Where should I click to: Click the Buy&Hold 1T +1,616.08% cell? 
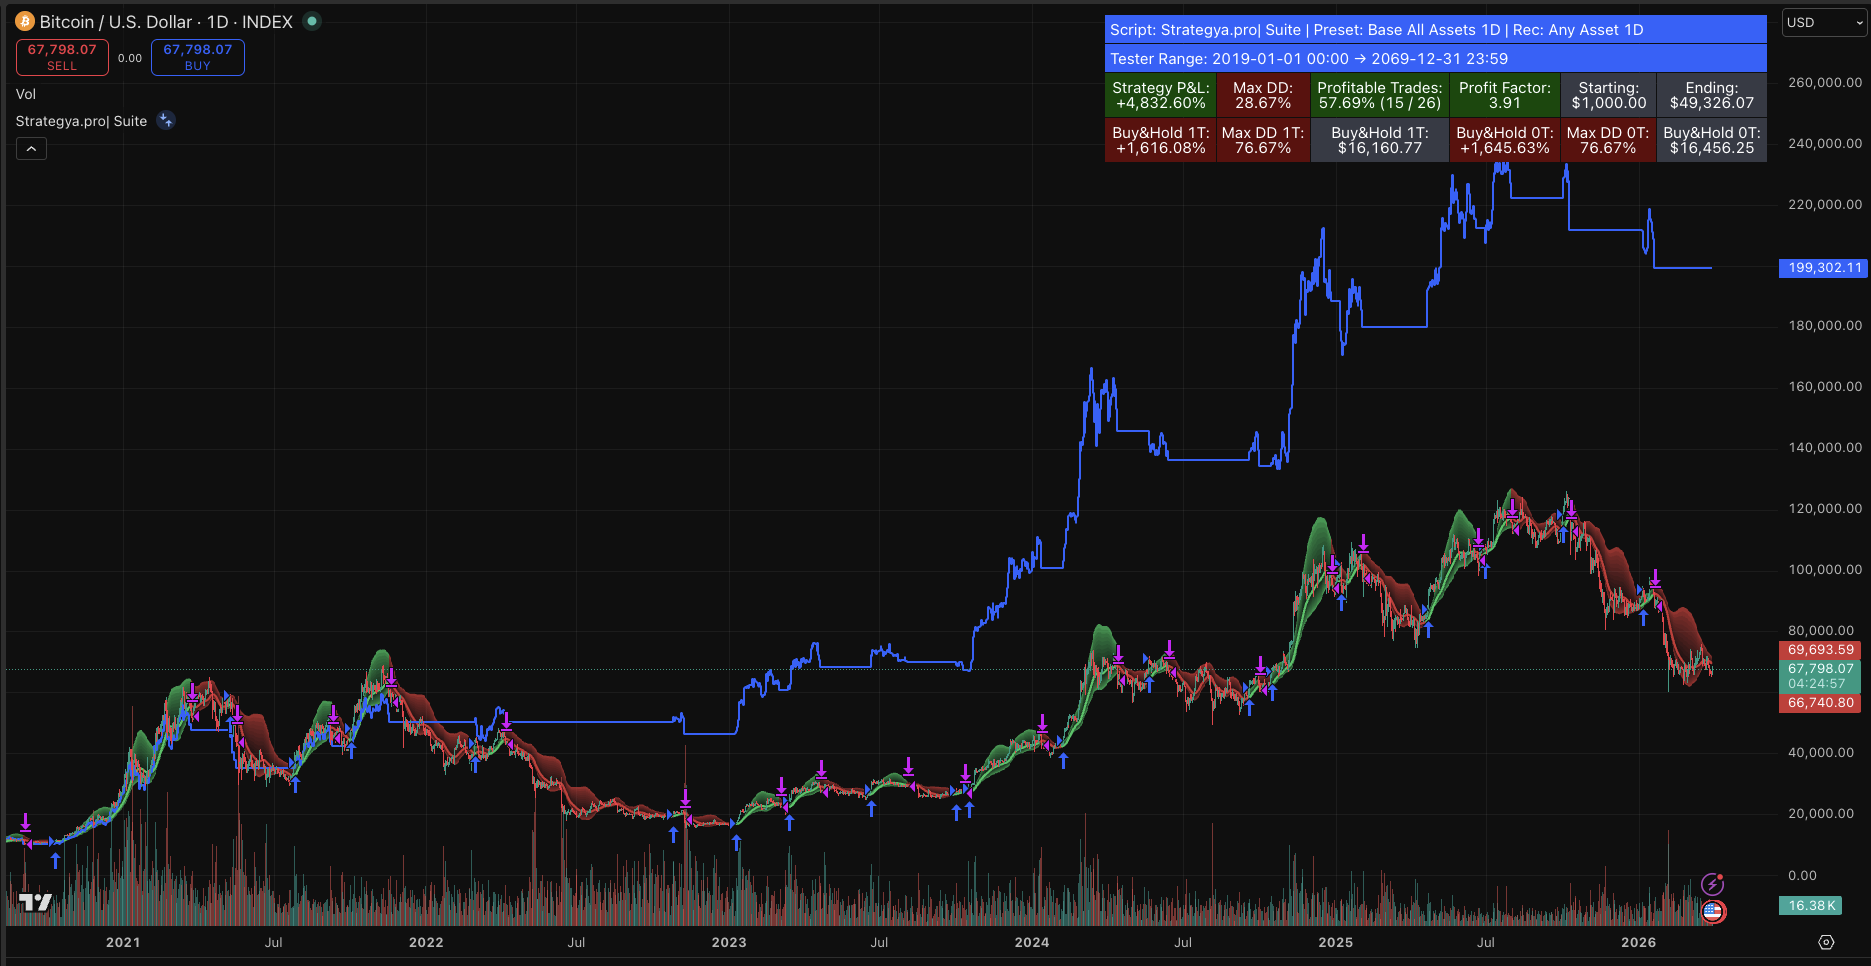pyautogui.click(x=1160, y=140)
